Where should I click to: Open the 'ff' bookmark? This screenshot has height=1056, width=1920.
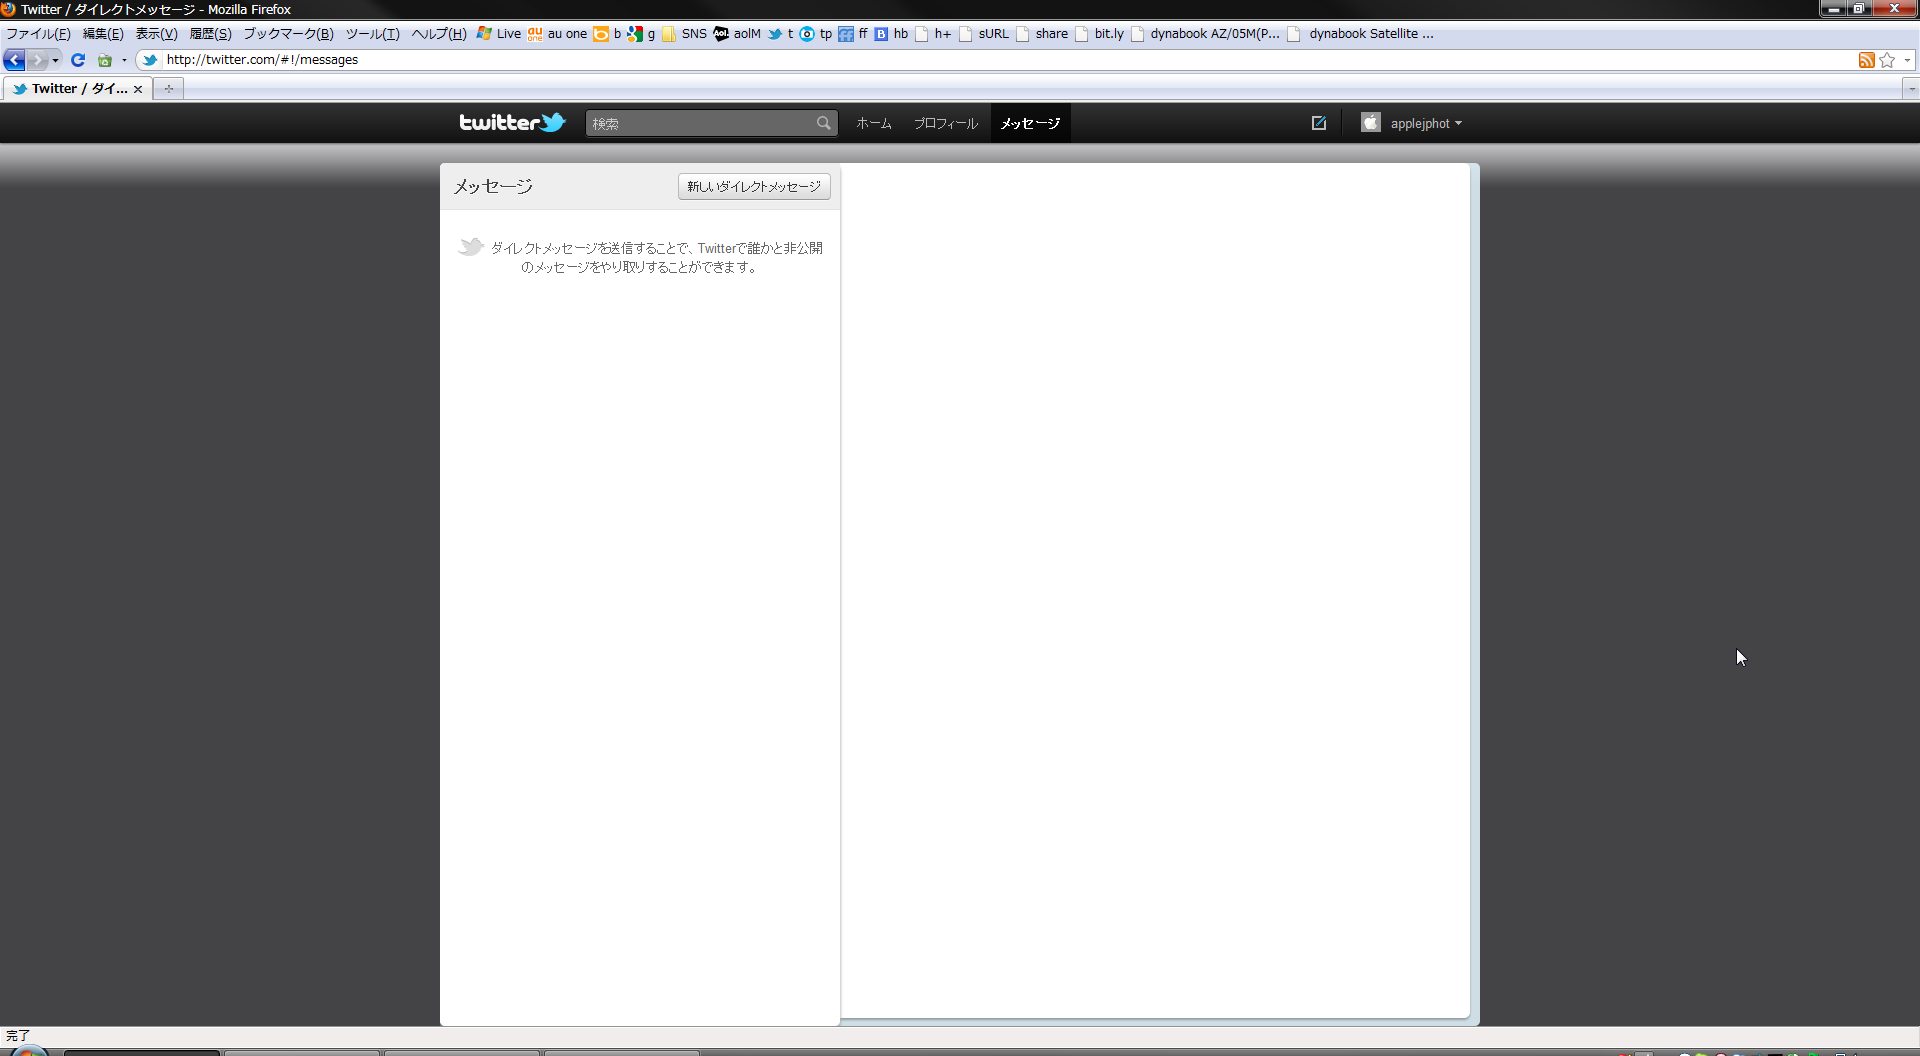853,33
